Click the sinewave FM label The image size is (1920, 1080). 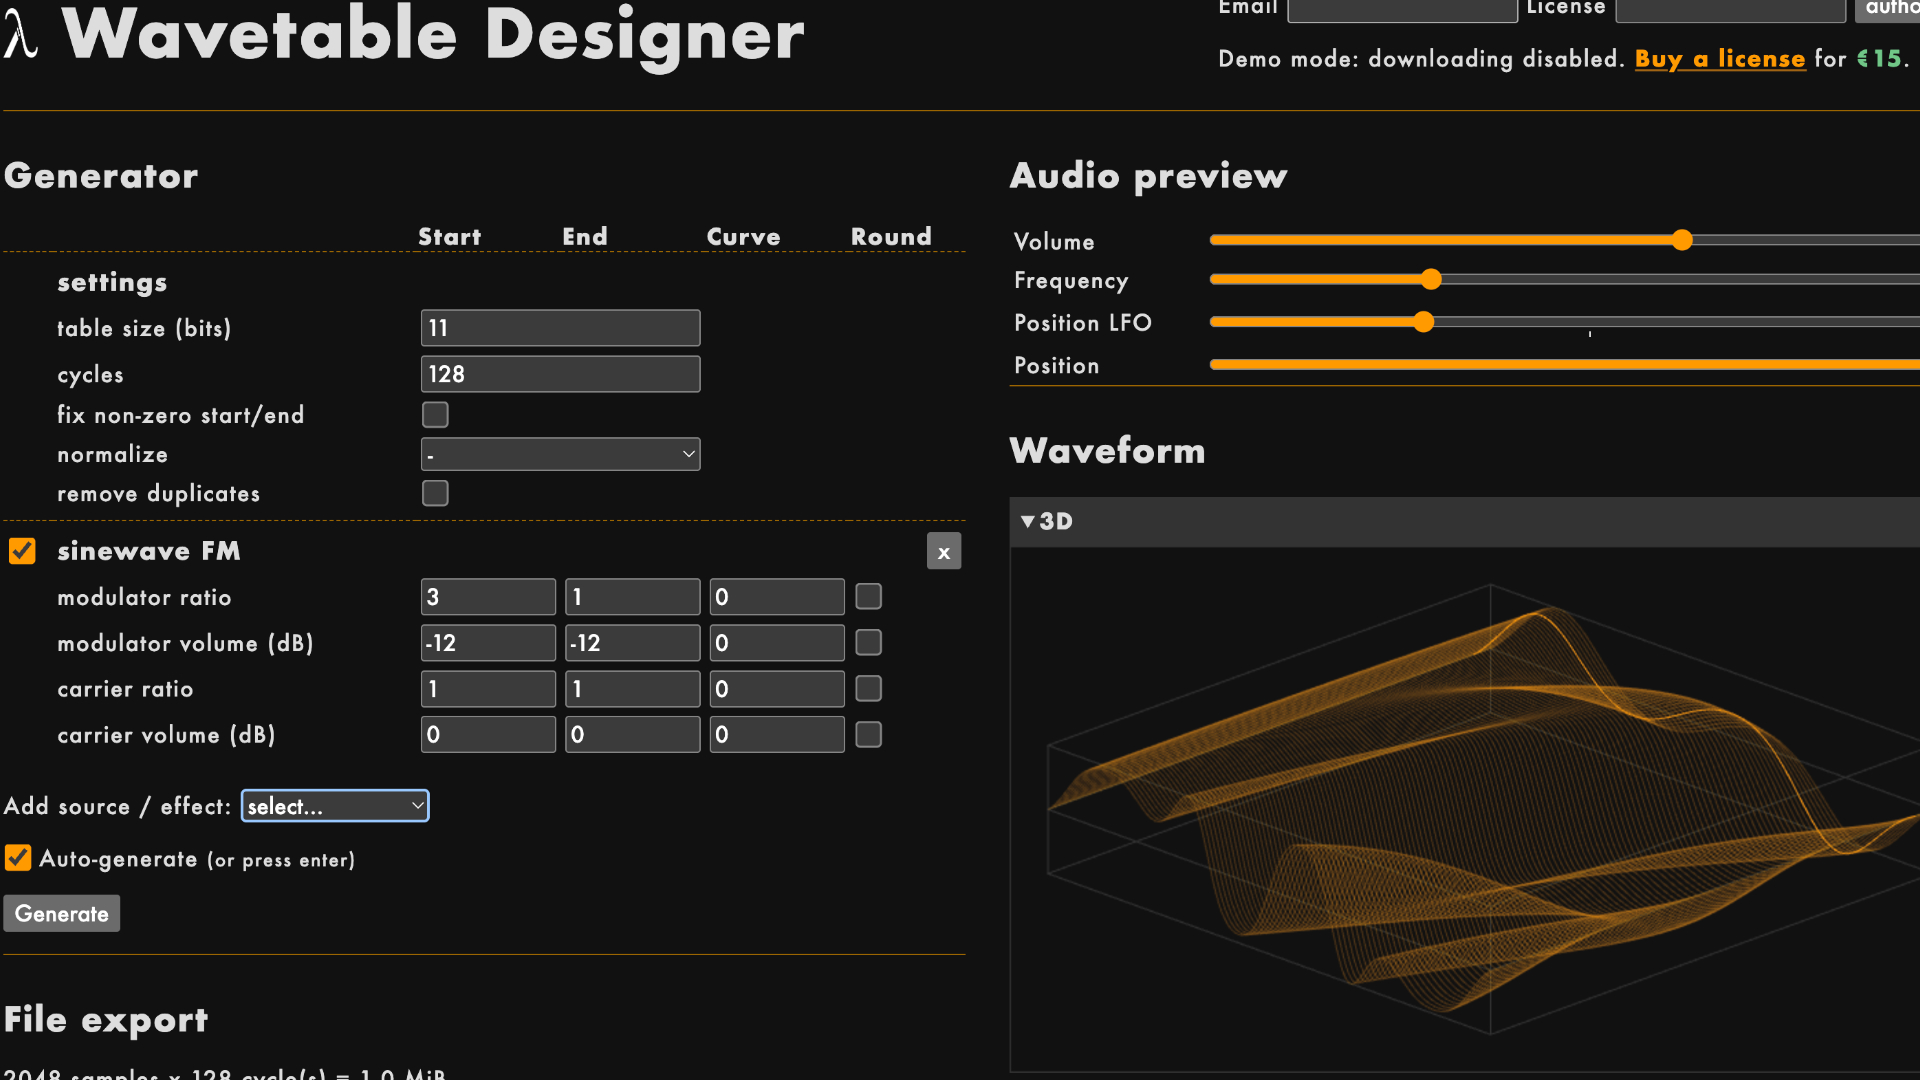149,551
